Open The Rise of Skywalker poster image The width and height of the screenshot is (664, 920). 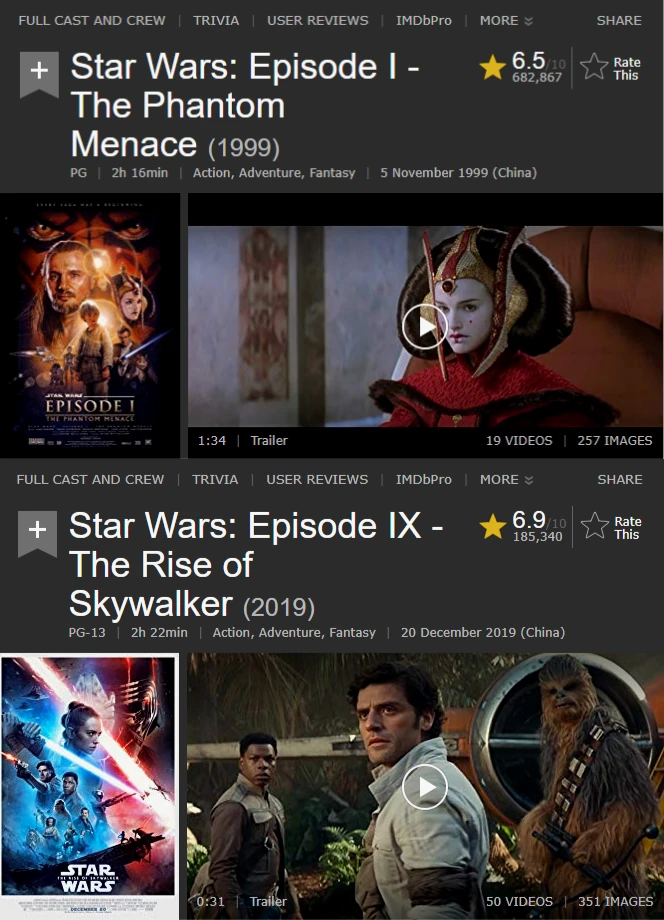tap(89, 786)
